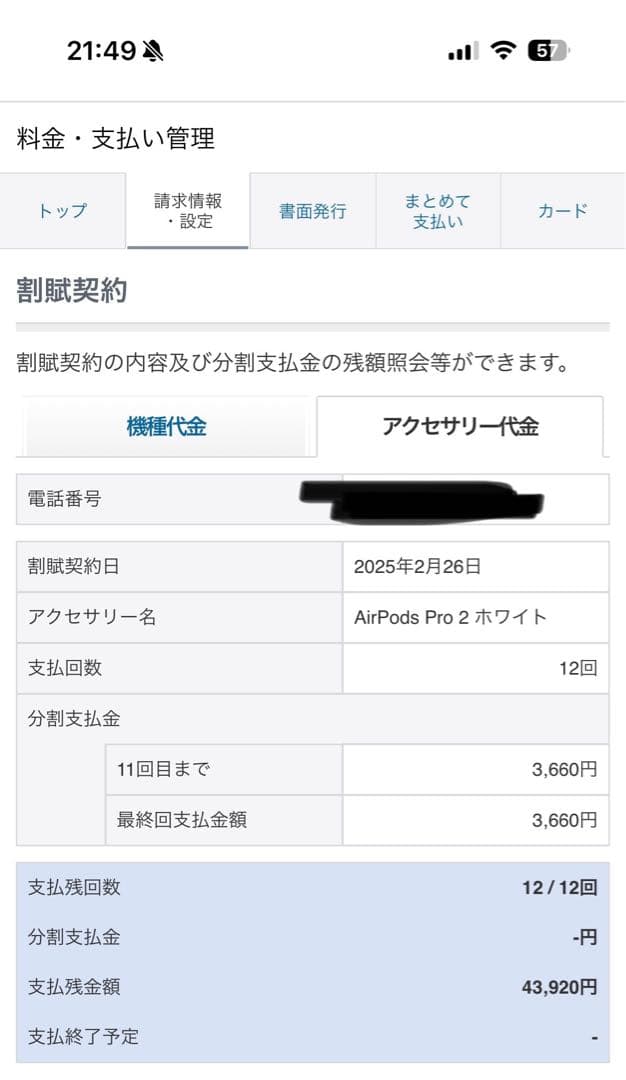Switch to the トップ tab
Viewport: 626px width, 1080px height.
[x=62, y=211]
